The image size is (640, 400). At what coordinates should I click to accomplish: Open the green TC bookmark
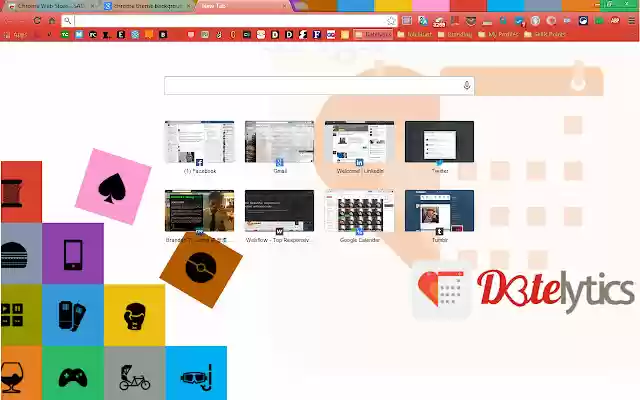[64, 35]
